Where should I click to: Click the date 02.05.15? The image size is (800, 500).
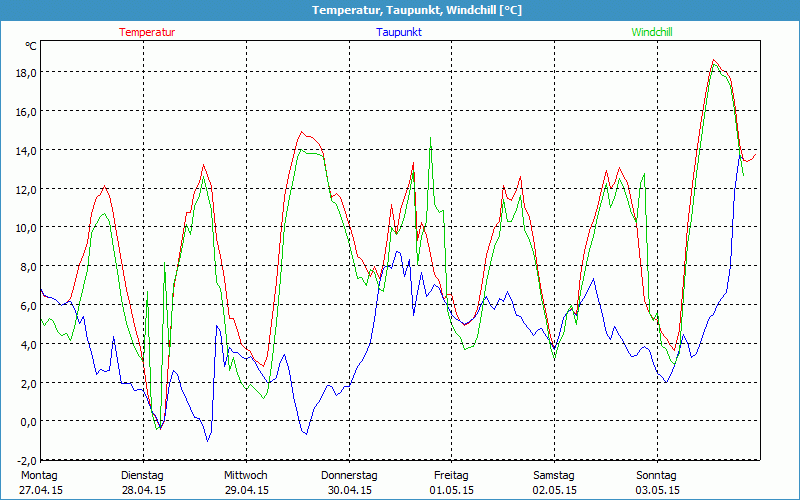(x=555, y=490)
